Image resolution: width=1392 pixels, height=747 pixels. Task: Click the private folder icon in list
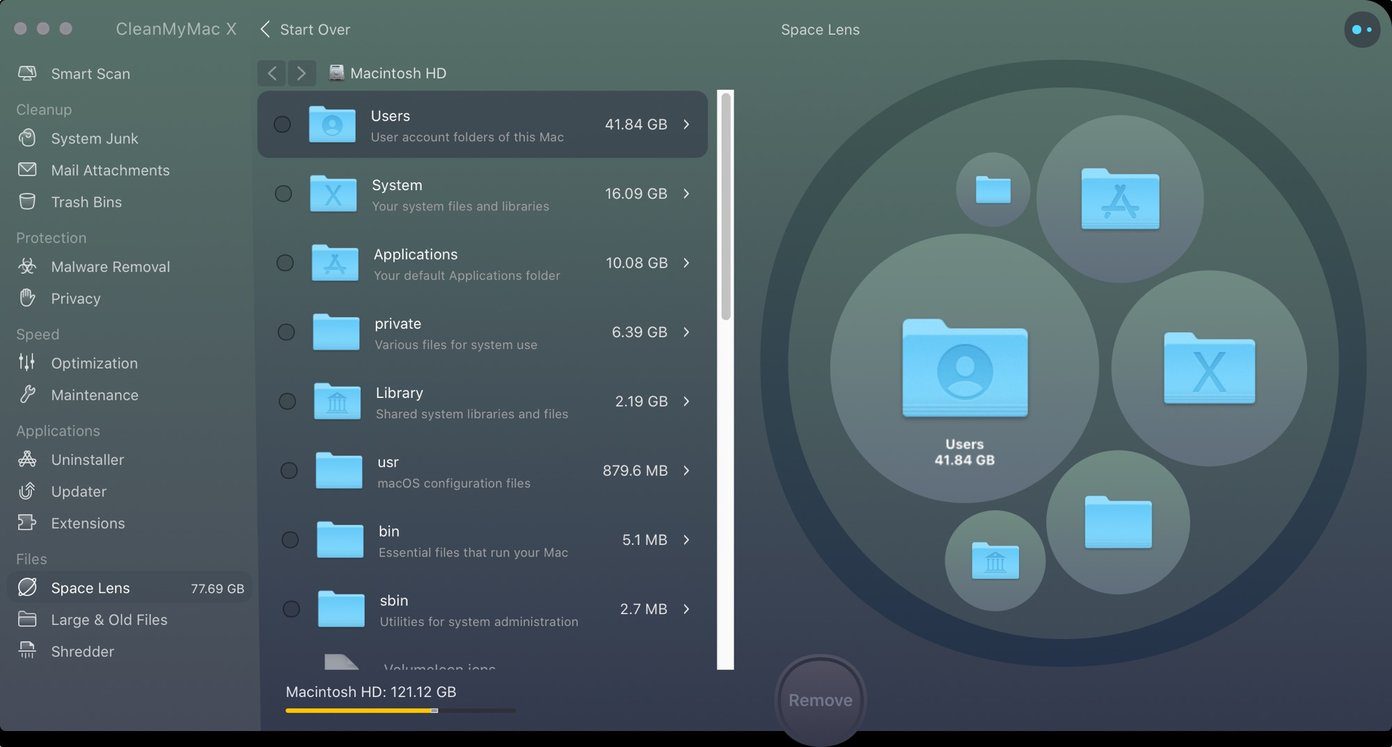(x=336, y=332)
